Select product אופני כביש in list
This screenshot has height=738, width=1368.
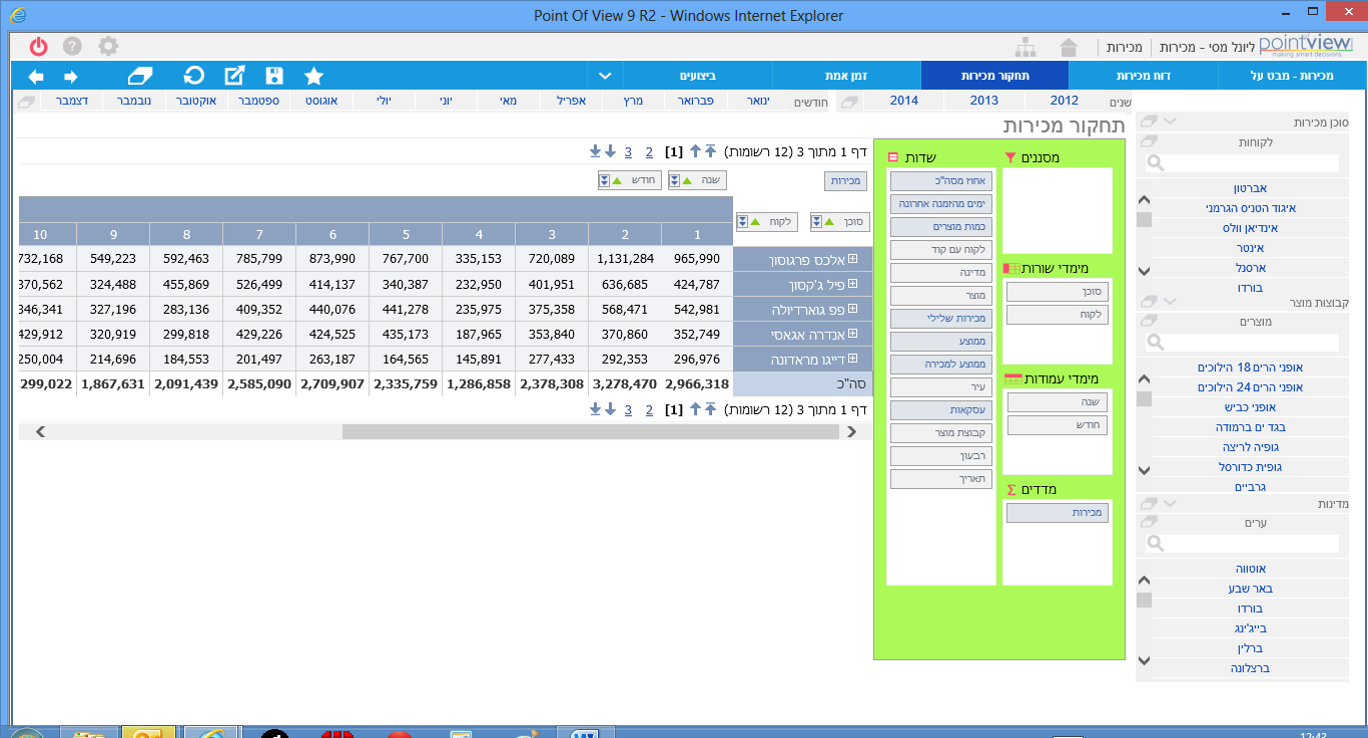pyautogui.click(x=1251, y=407)
